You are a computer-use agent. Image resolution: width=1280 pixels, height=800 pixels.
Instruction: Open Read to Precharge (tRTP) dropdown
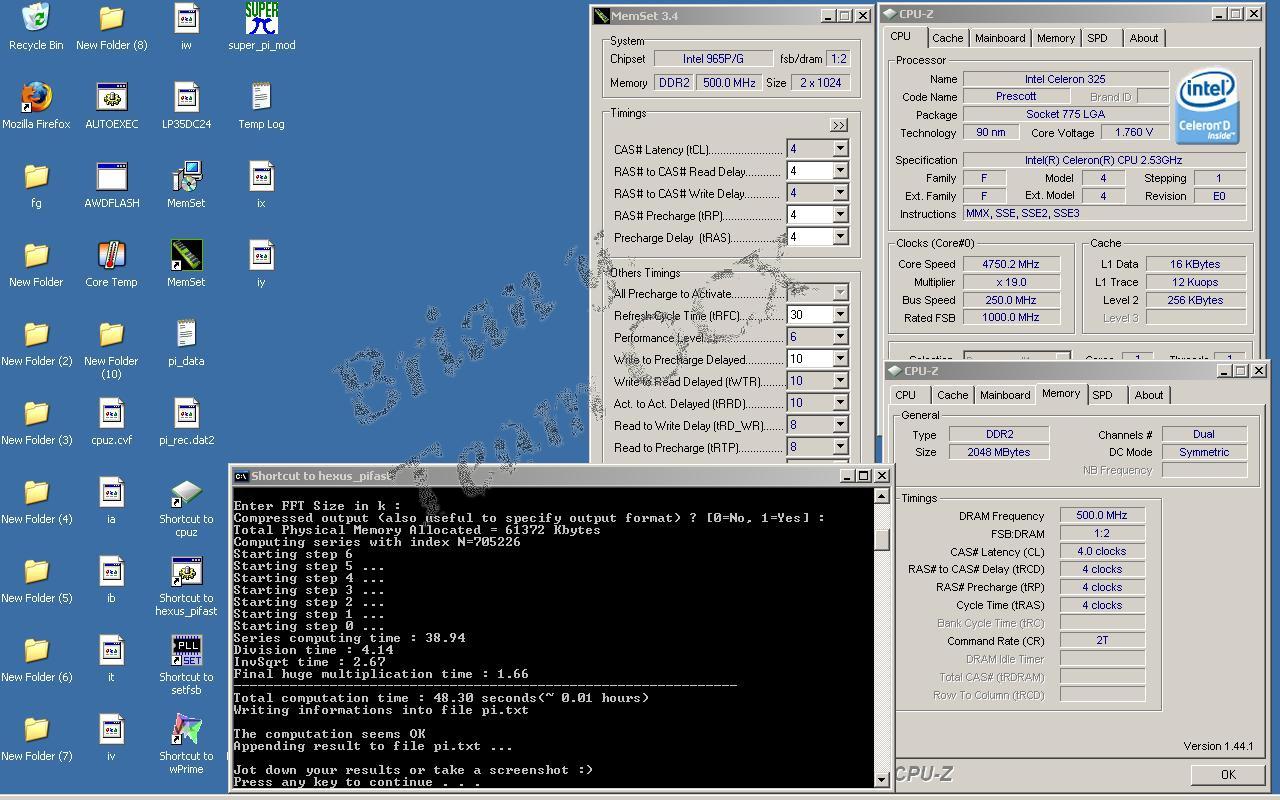tap(840, 447)
